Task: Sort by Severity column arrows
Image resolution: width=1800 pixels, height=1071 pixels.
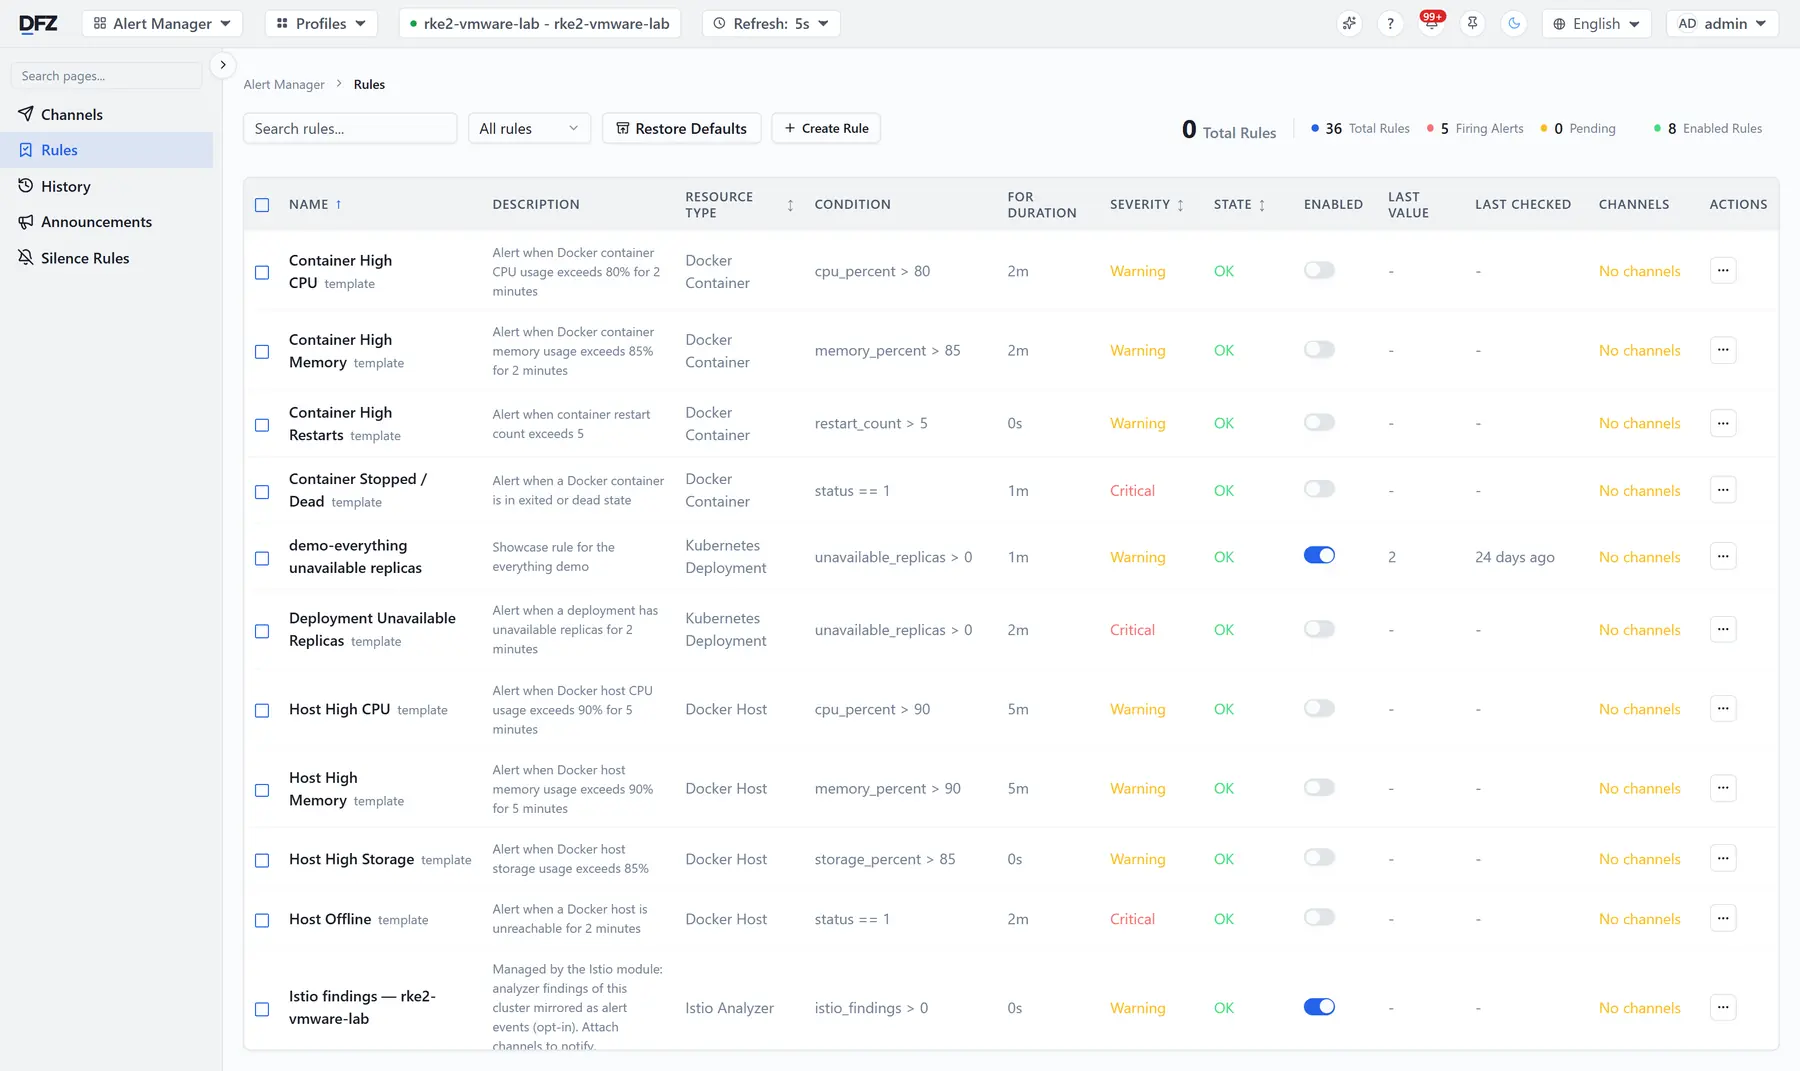Action: point(1180,205)
